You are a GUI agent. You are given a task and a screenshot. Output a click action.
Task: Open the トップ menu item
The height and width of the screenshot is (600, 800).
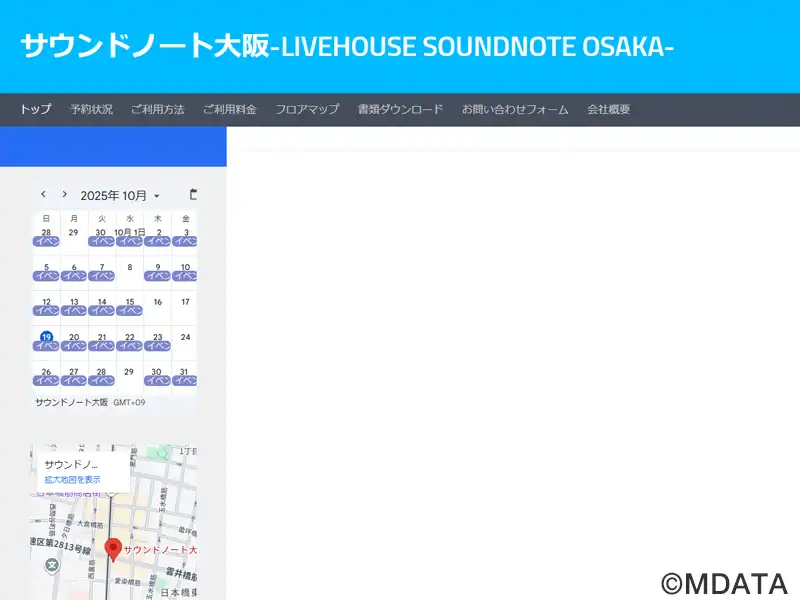[36, 110]
